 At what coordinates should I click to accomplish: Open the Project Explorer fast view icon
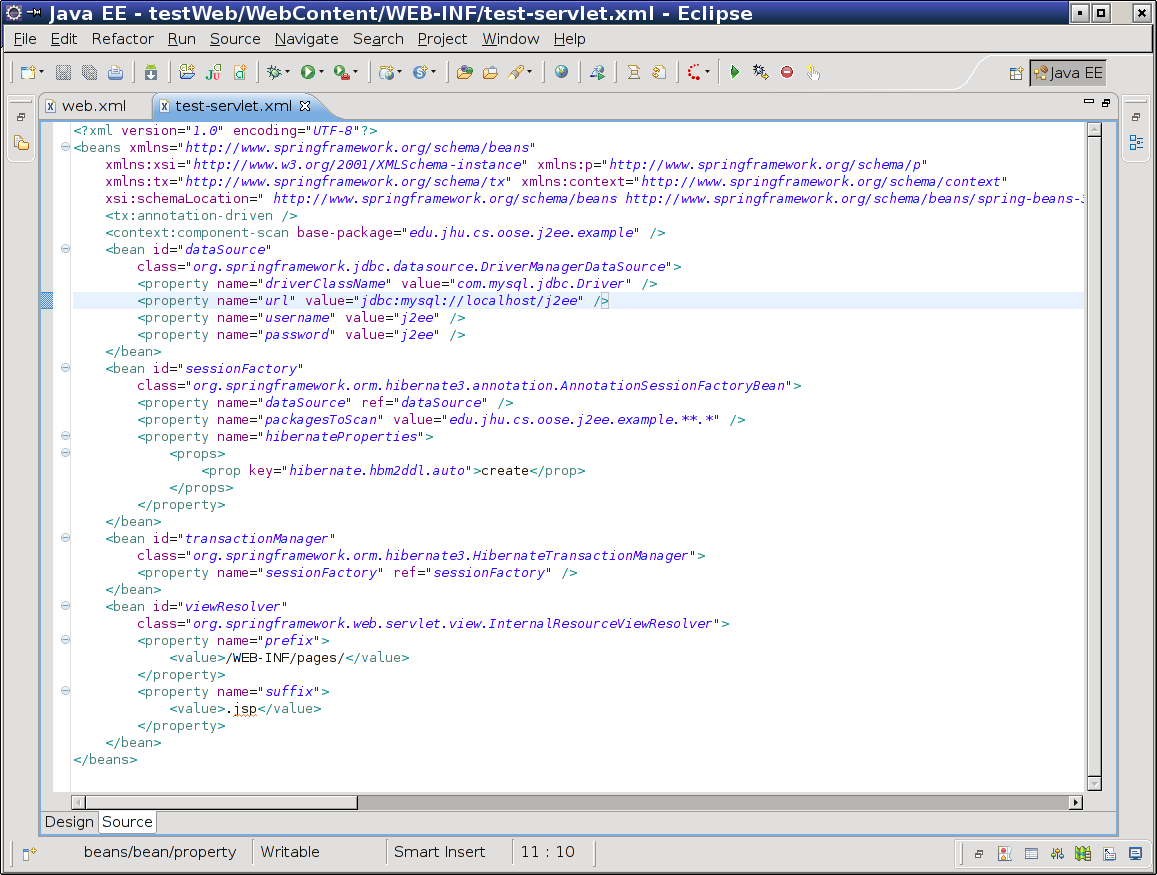pos(21,143)
